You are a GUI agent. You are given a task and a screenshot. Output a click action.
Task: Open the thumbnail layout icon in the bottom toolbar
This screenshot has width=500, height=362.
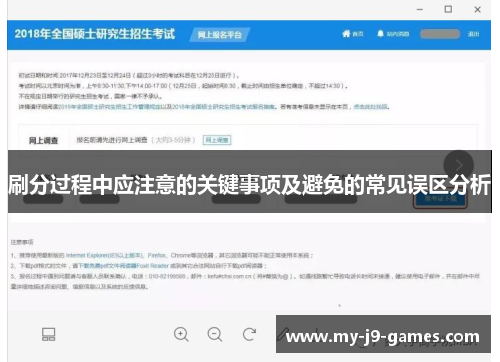(49, 334)
